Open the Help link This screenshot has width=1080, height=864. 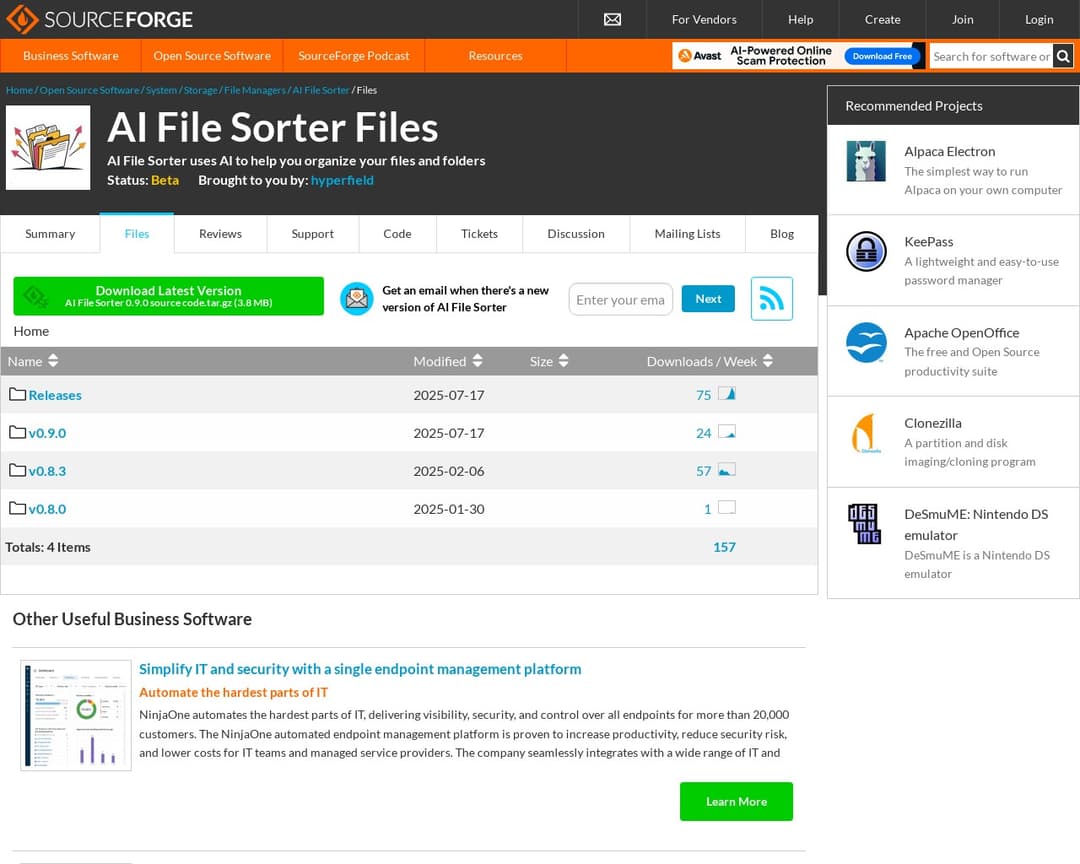(800, 19)
